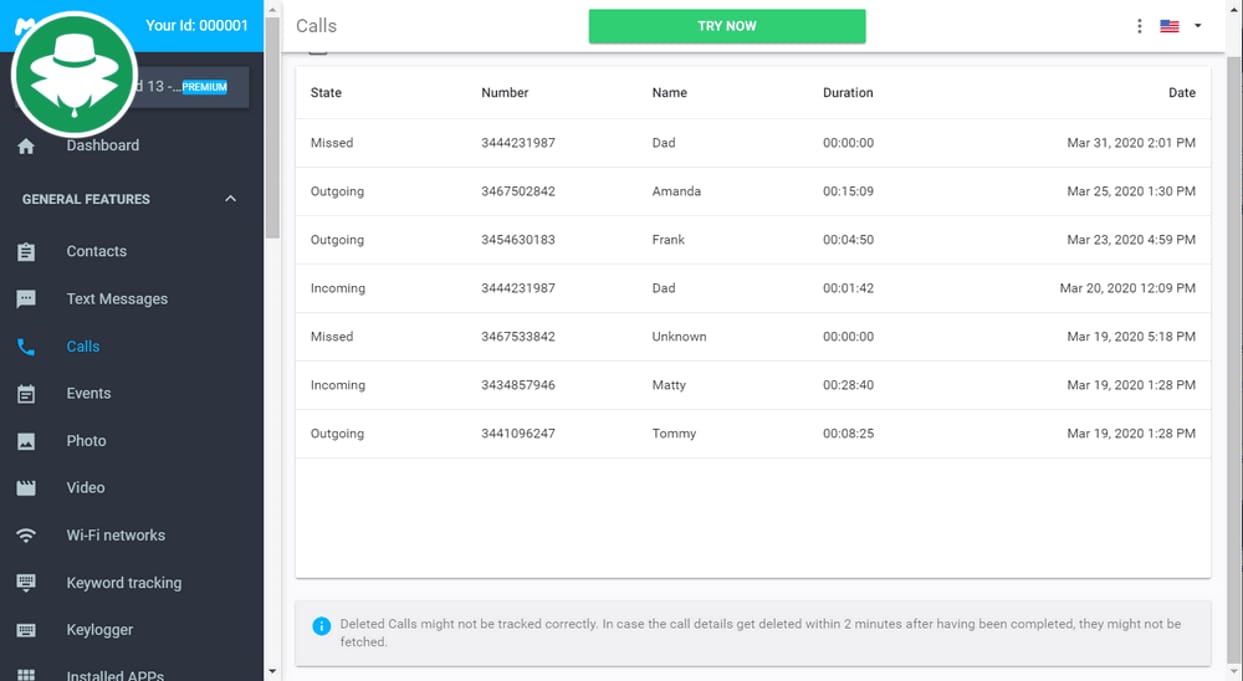
Task: Click the Events calendar icon
Action: coord(26,394)
